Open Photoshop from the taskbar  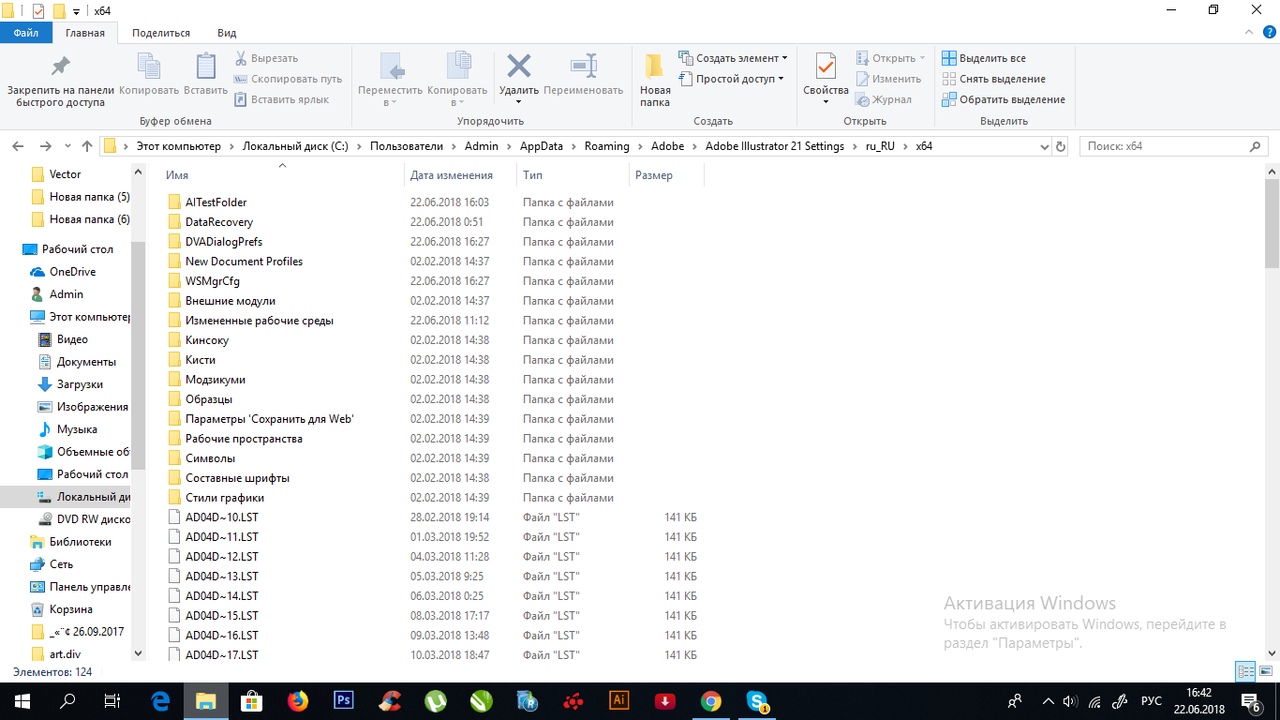343,701
